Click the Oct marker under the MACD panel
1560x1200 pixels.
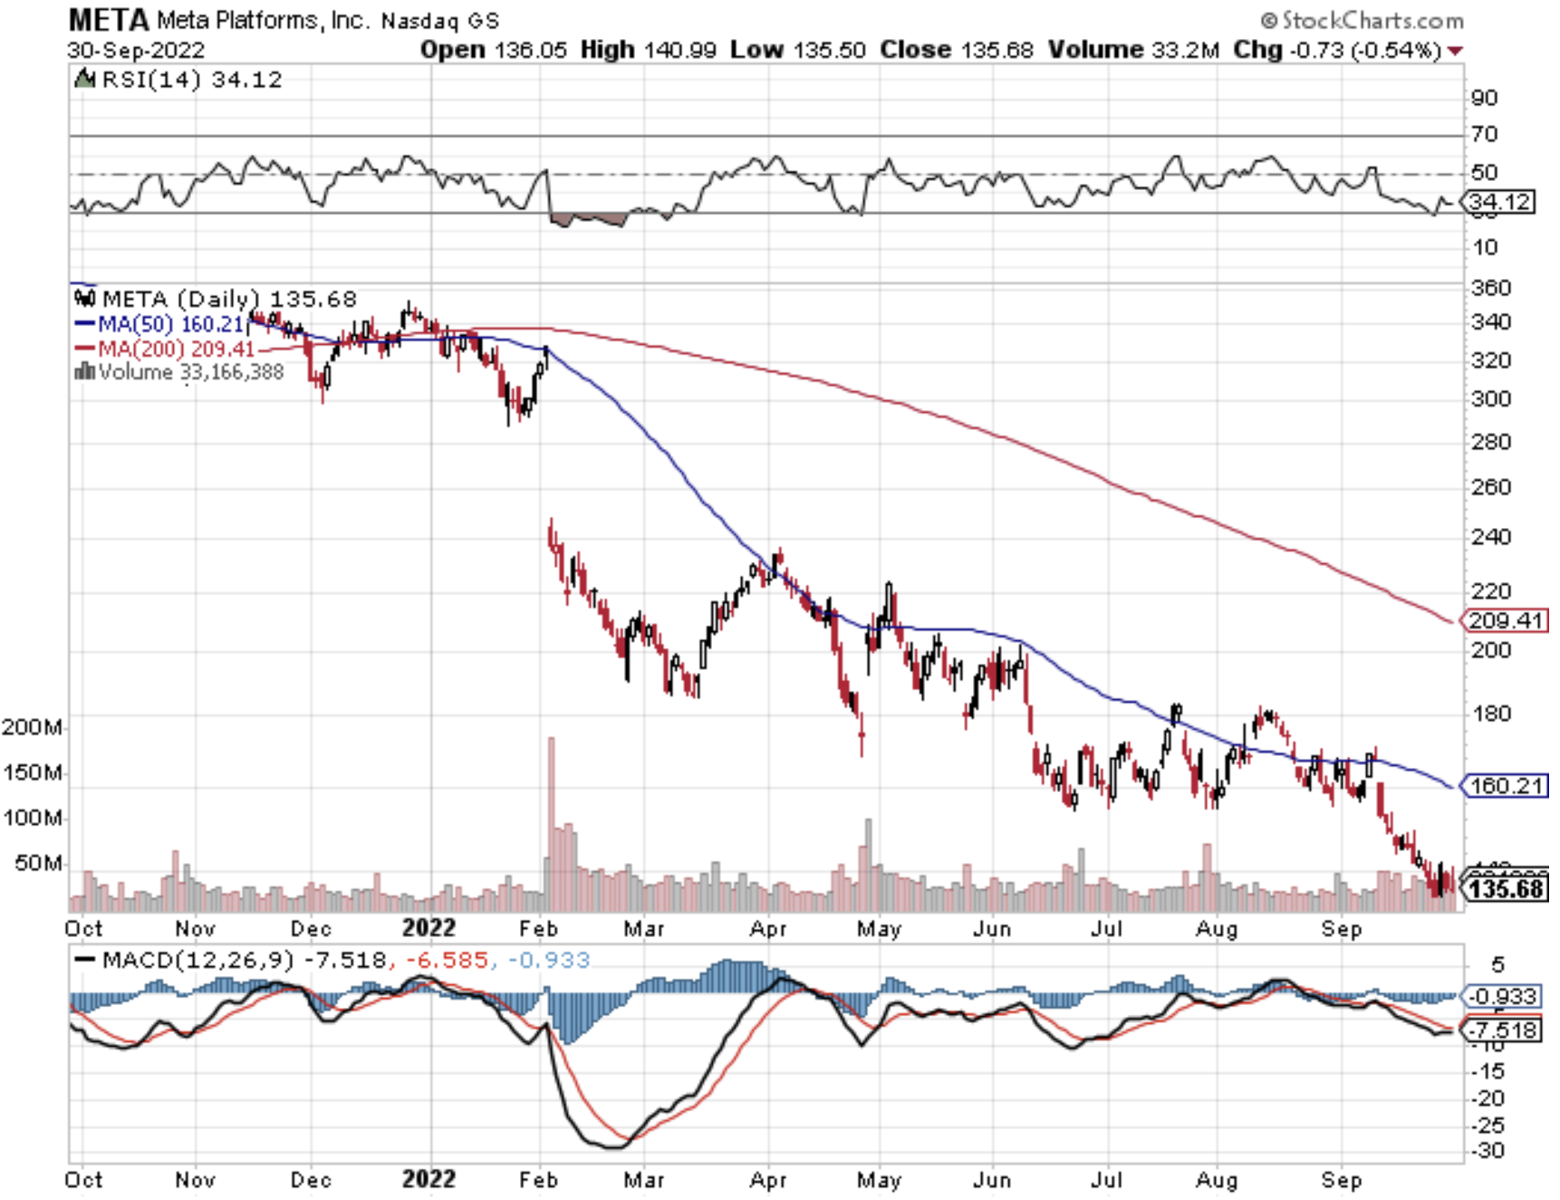click(x=84, y=1180)
